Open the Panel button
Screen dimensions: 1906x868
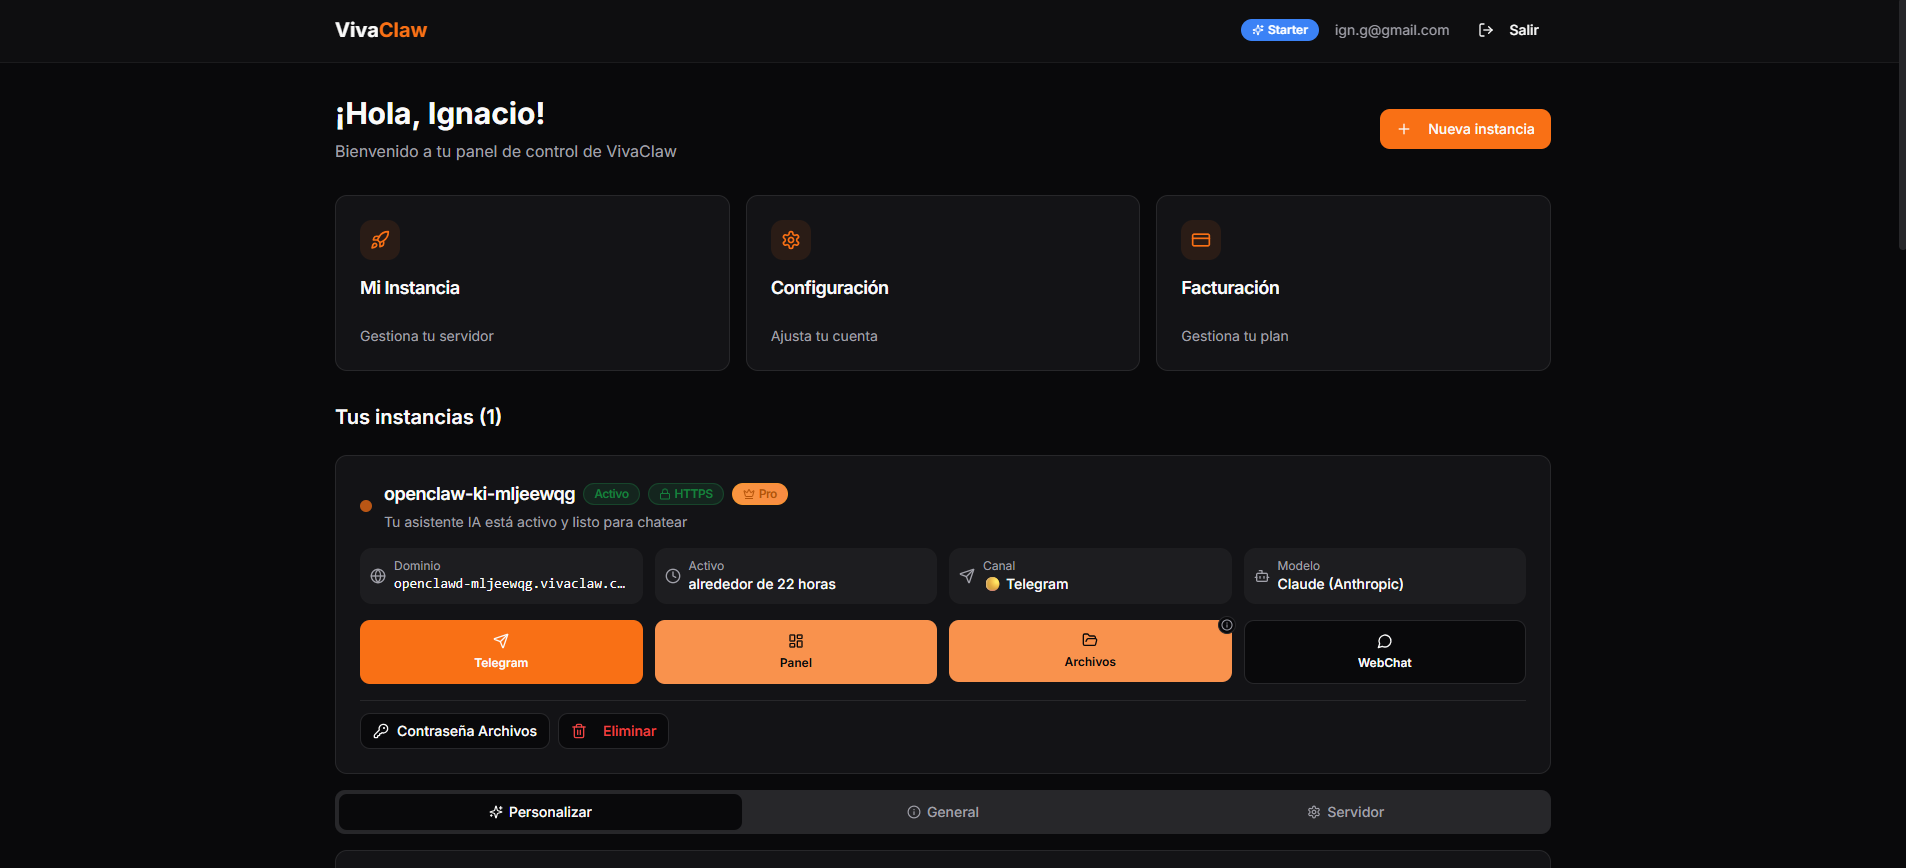(x=796, y=652)
